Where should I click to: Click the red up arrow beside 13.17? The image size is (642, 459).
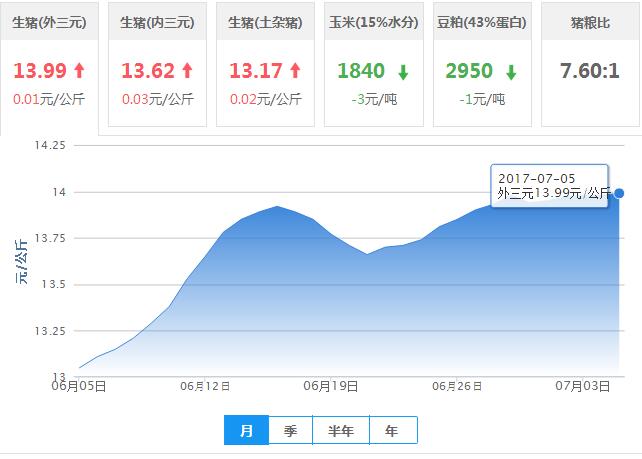pos(295,71)
